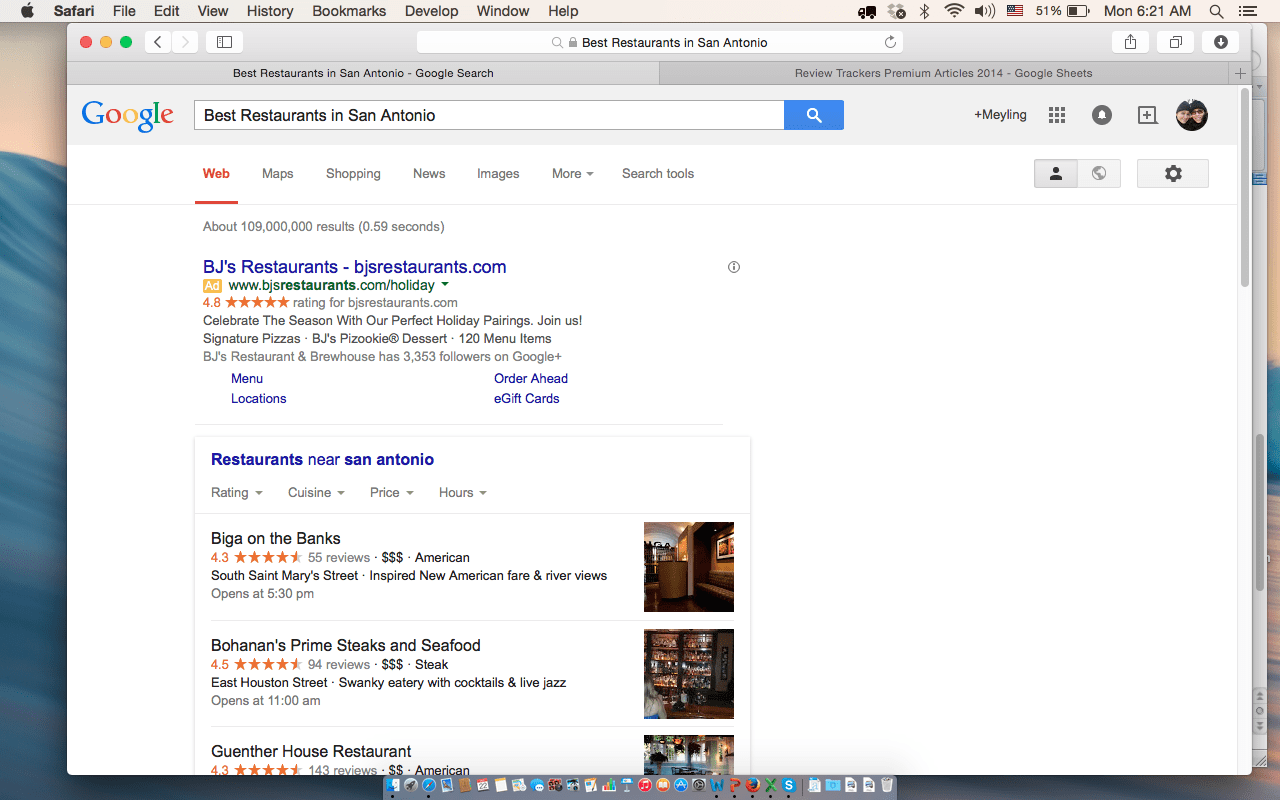Open the BJ's Restaurants ad headline link
Image resolution: width=1280 pixels, height=800 pixels.
(354, 267)
